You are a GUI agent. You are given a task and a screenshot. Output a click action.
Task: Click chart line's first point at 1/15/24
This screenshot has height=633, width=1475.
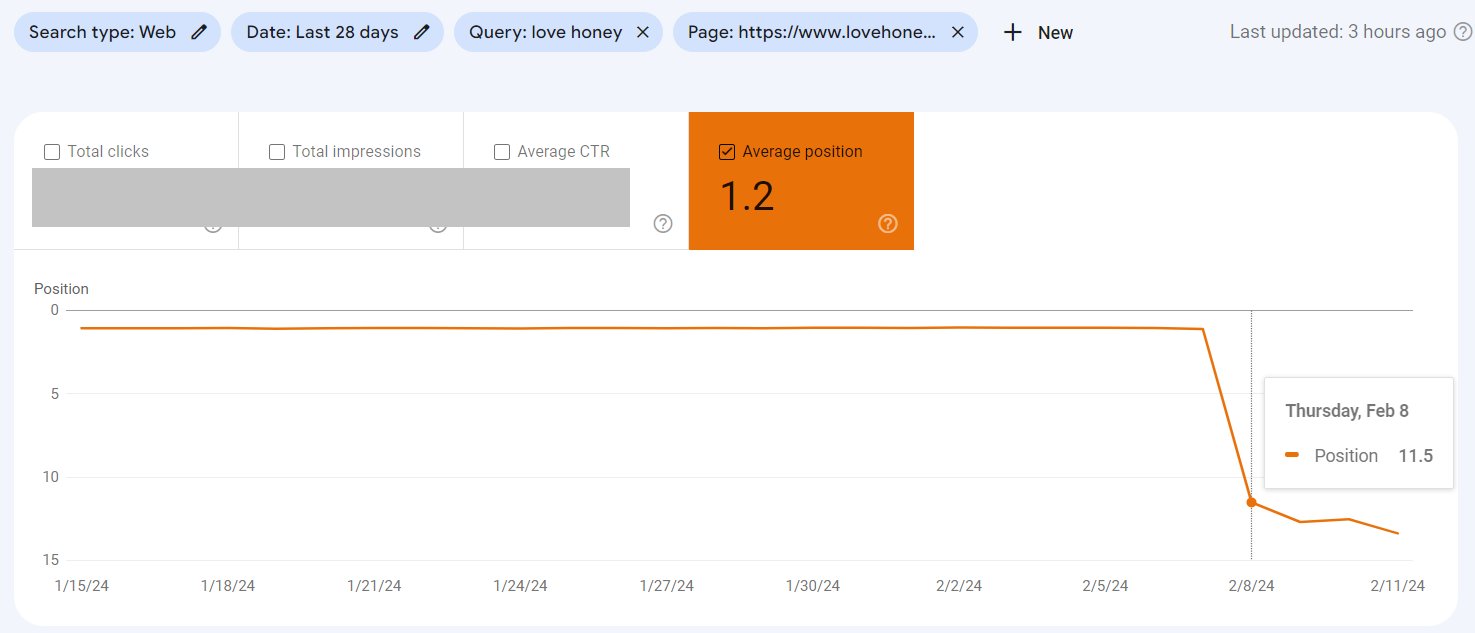click(82, 328)
